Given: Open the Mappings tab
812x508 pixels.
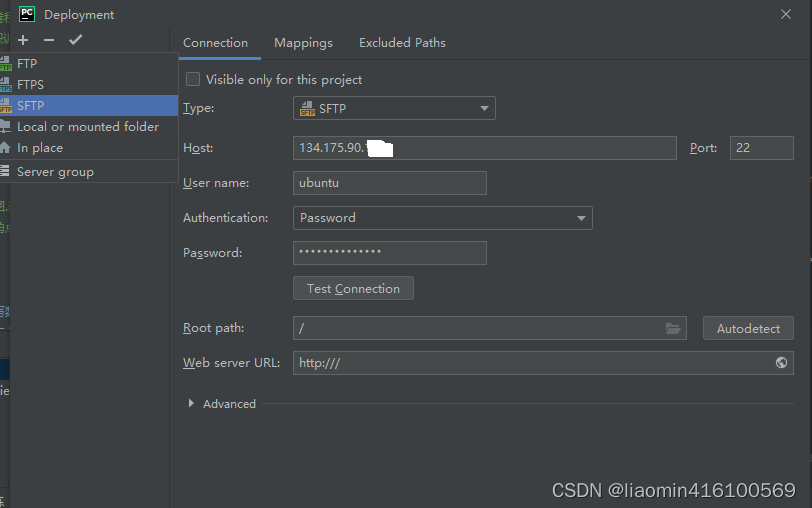Looking at the screenshot, I should coord(303,43).
